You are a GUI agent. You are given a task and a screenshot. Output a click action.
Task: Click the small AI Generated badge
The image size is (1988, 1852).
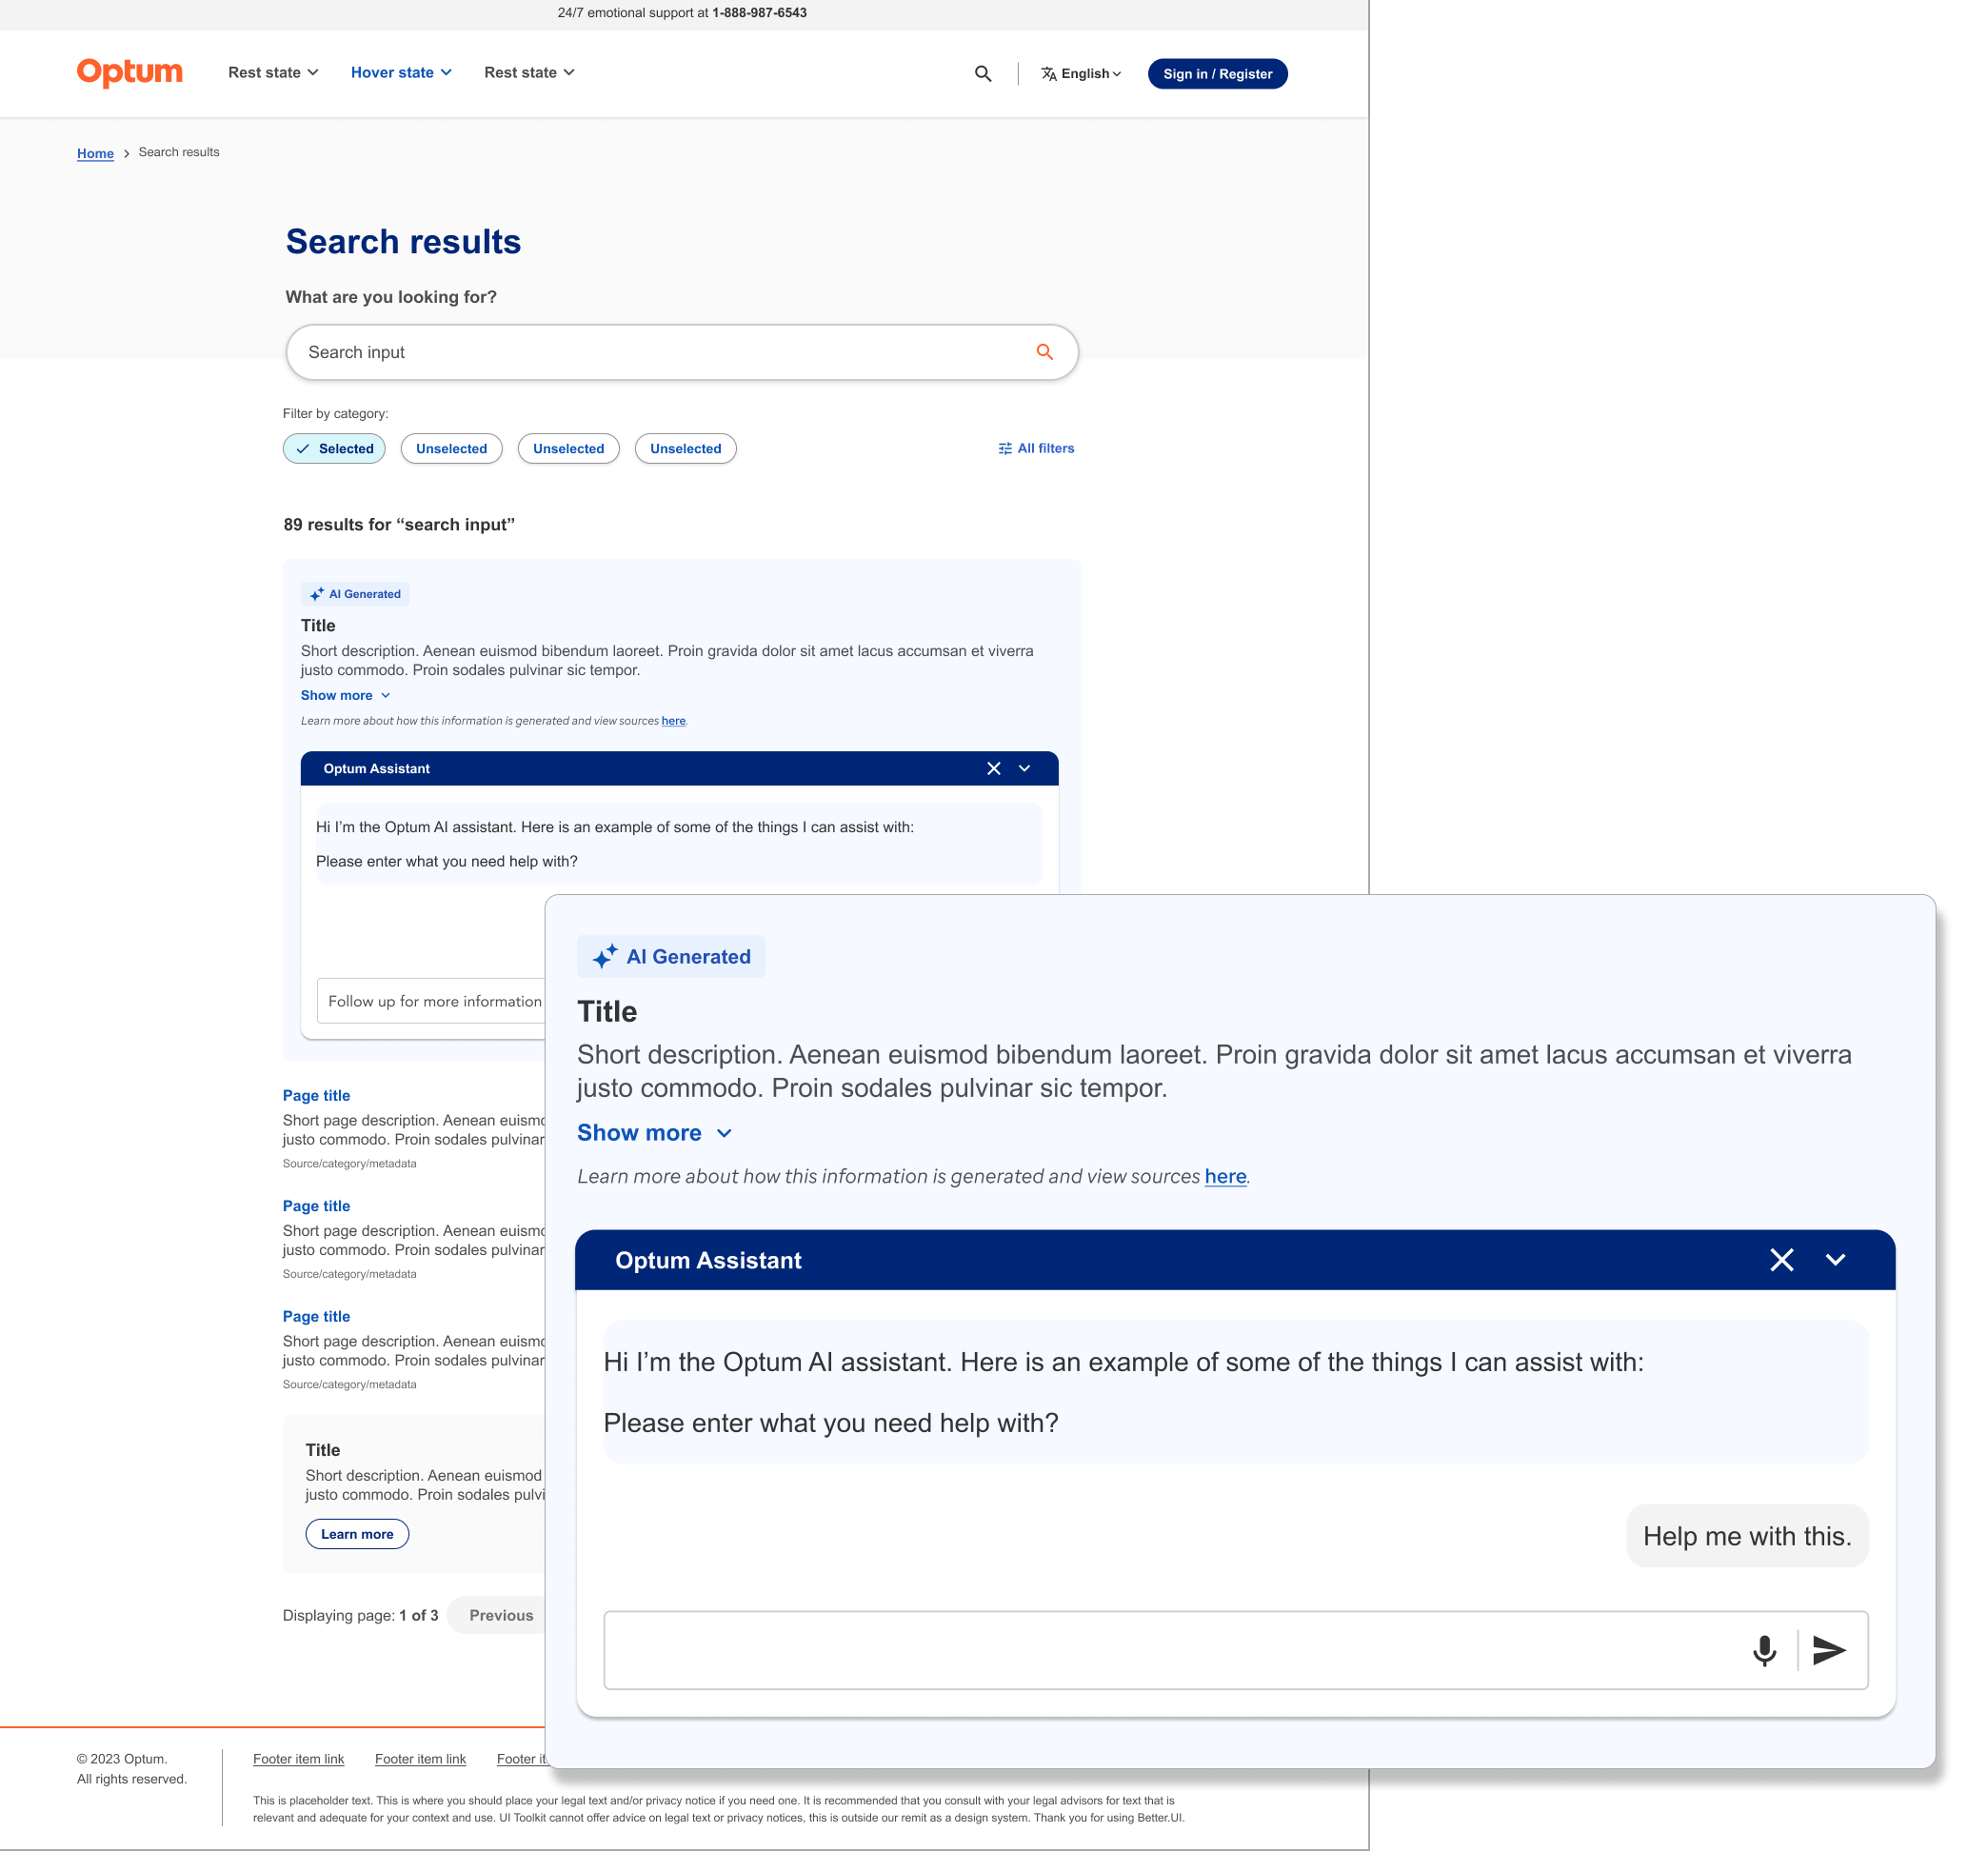pos(355,594)
